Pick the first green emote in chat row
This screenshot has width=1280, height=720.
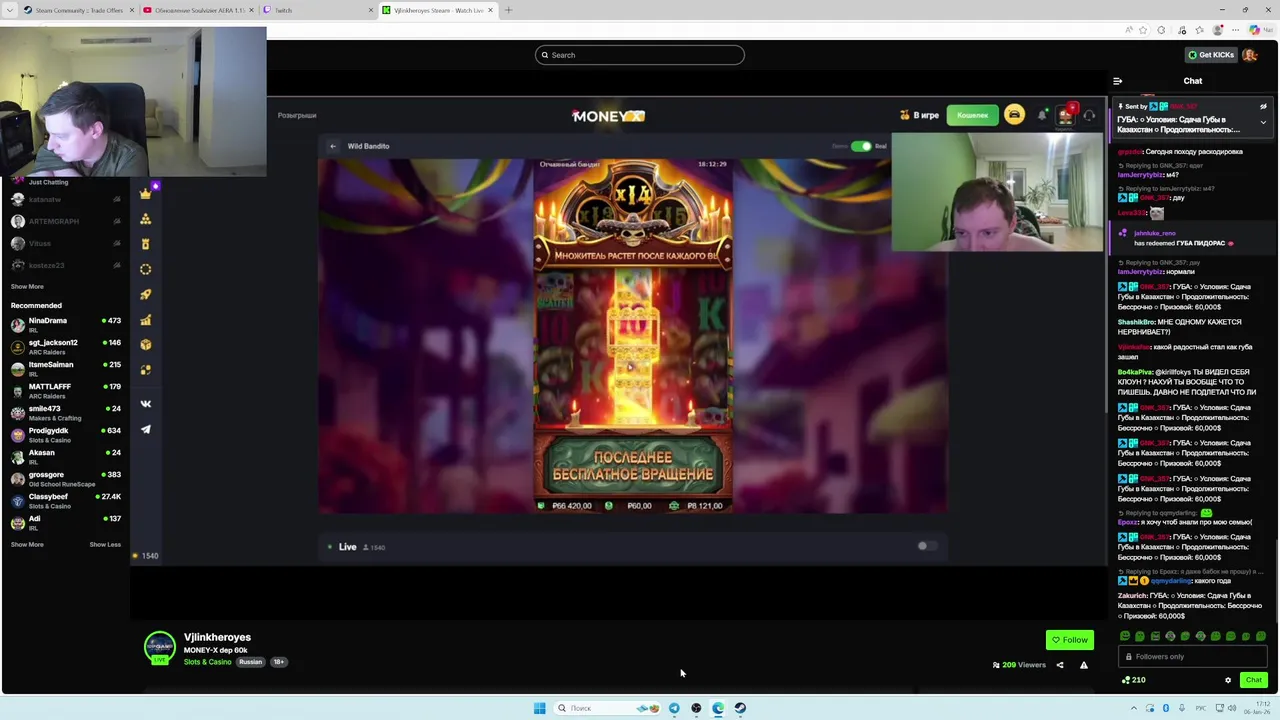1125,636
